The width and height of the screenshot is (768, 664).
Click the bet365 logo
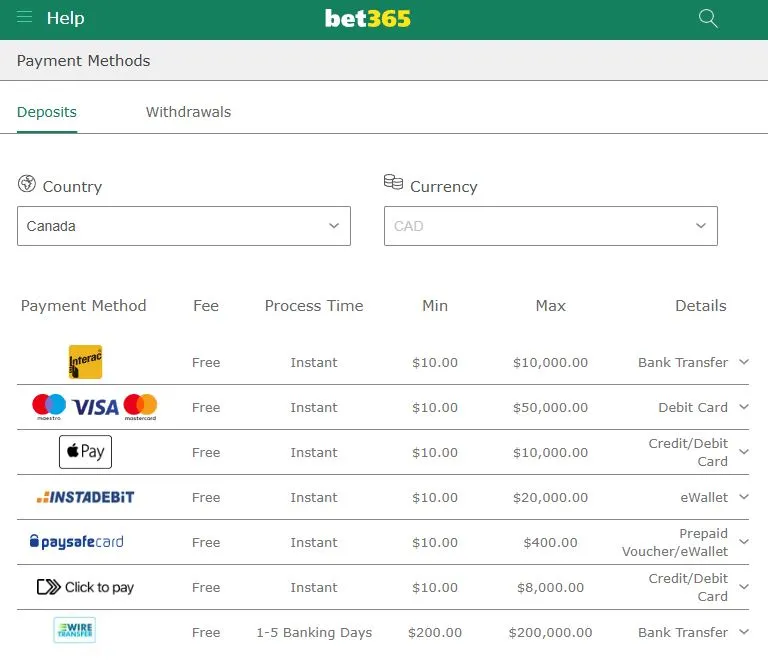tap(367, 19)
